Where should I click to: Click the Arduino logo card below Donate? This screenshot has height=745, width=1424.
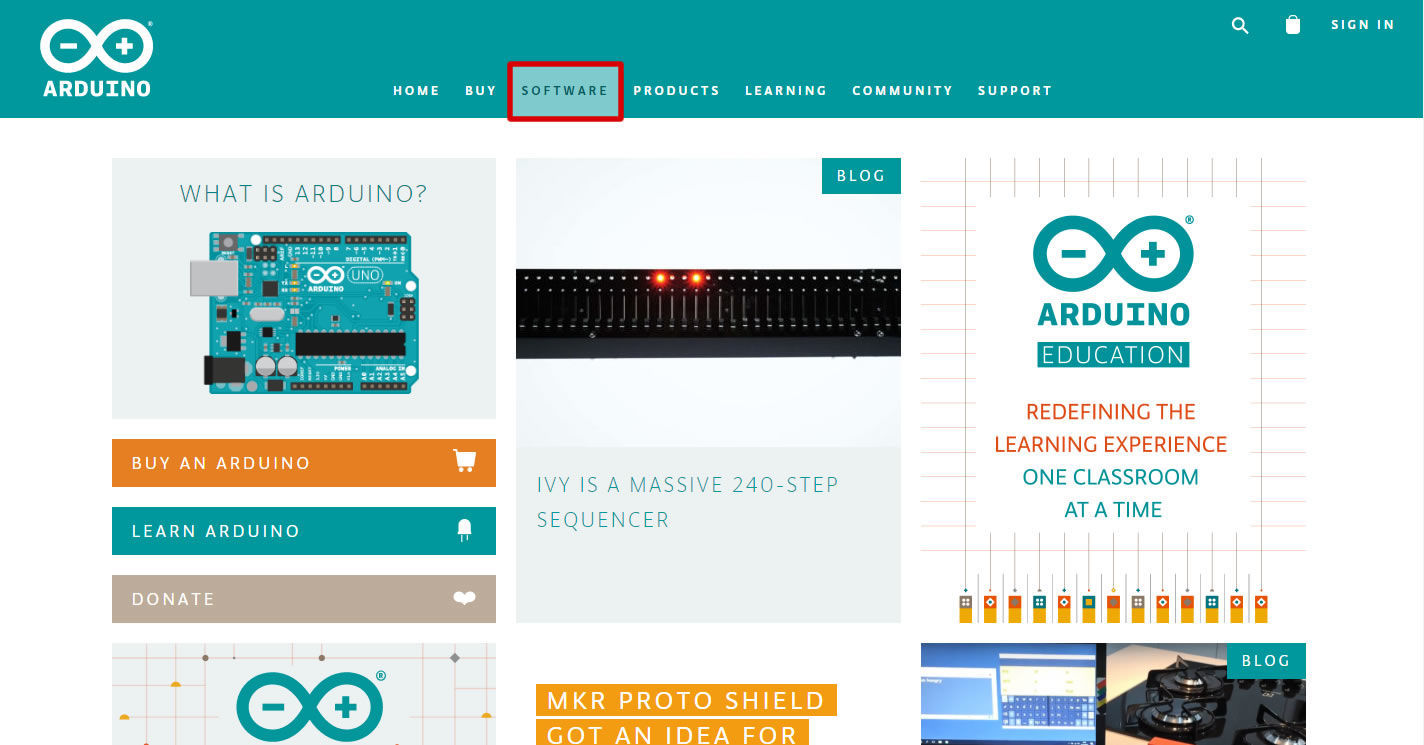(x=304, y=694)
